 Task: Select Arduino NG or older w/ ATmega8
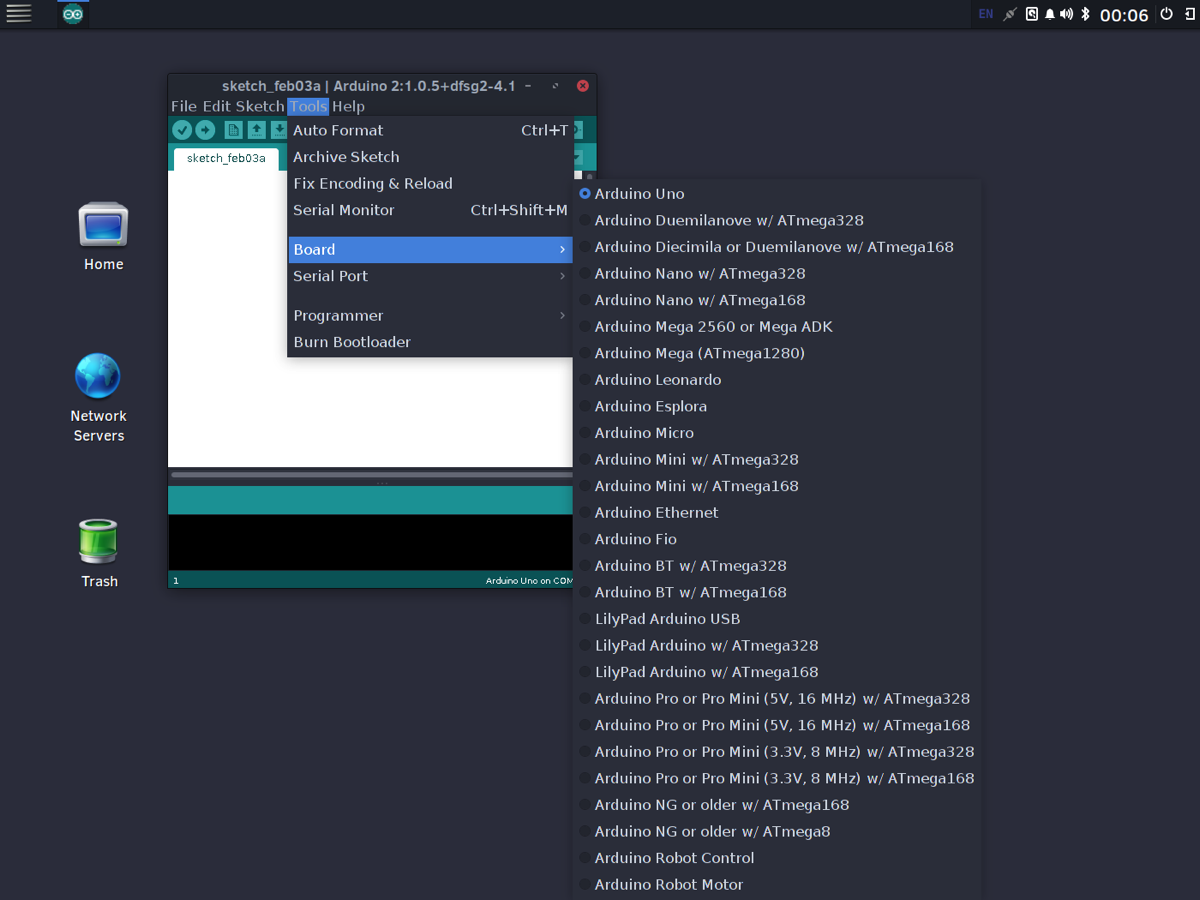coord(777,832)
